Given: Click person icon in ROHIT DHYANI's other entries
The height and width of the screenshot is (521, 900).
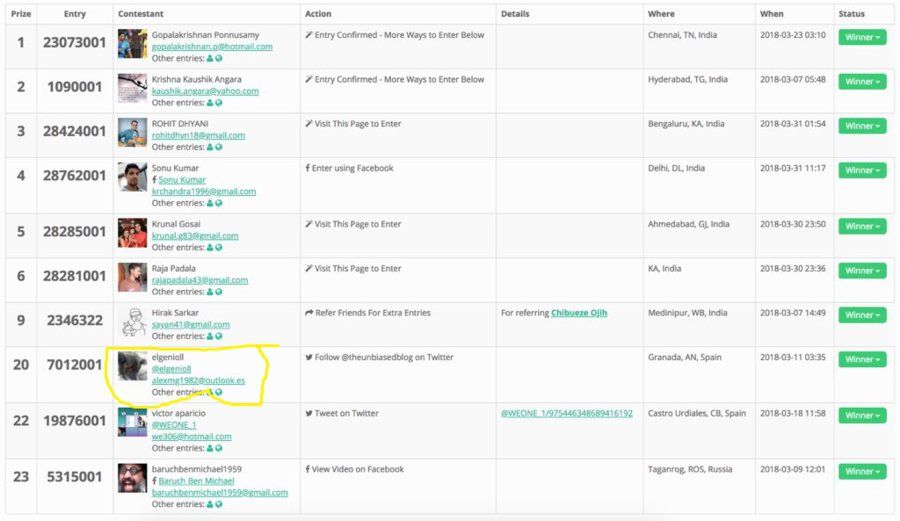Looking at the screenshot, I should [x=210, y=147].
